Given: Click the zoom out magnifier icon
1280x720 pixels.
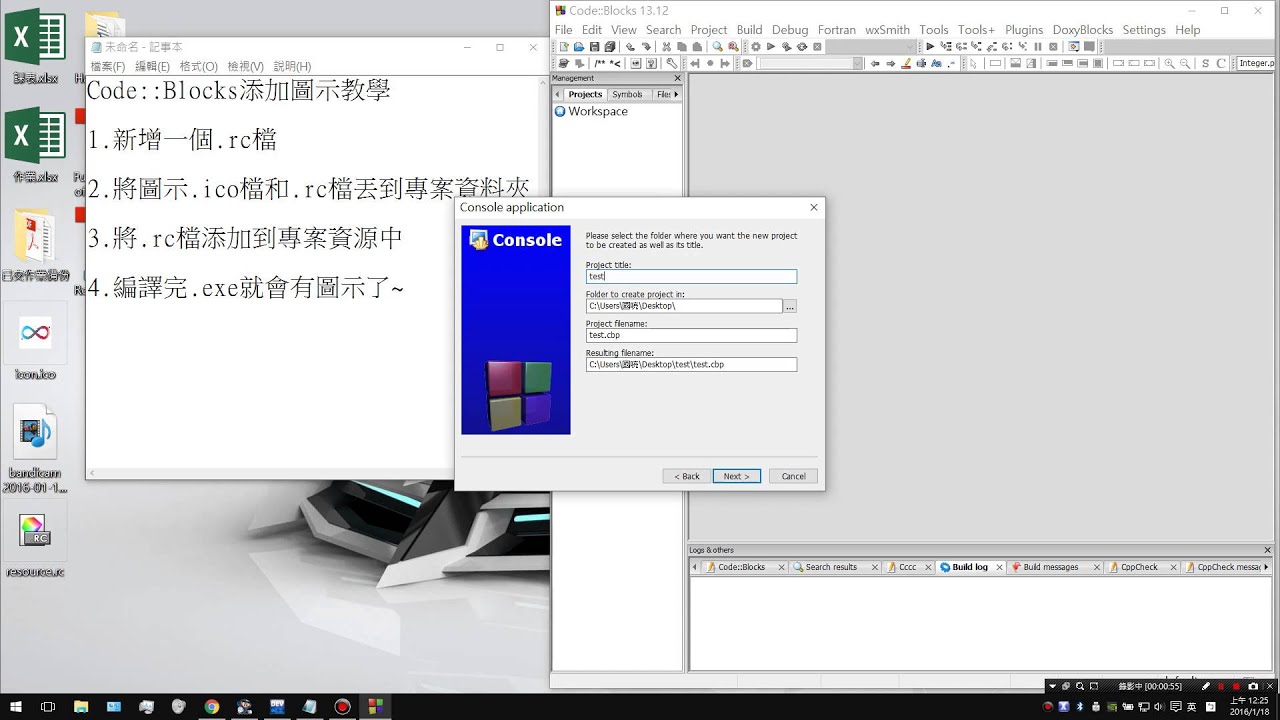Looking at the screenshot, I should 1185,63.
